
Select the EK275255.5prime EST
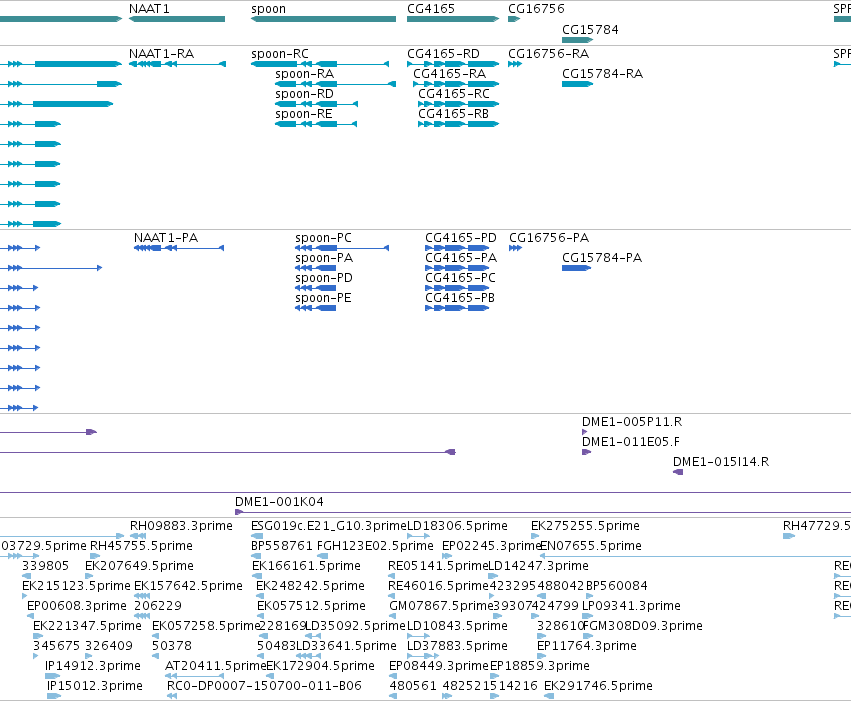point(535,536)
